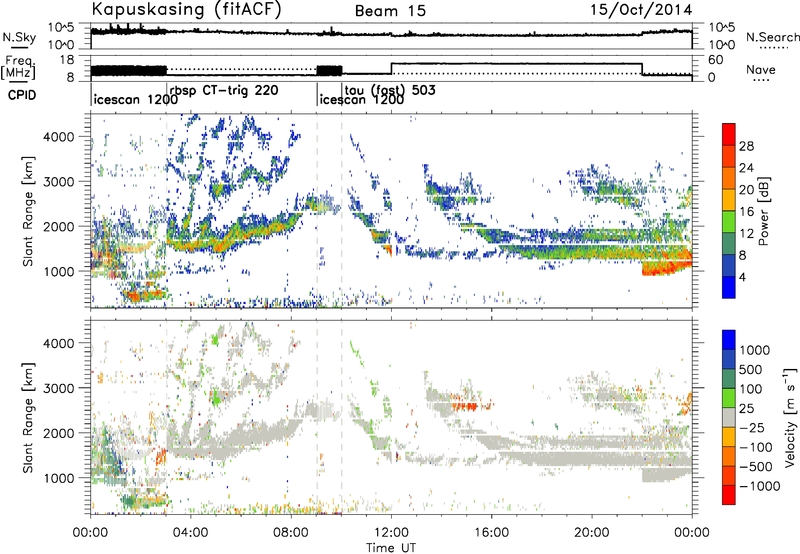
Task: Click the 'Nave' legend label
Action: point(761,70)
